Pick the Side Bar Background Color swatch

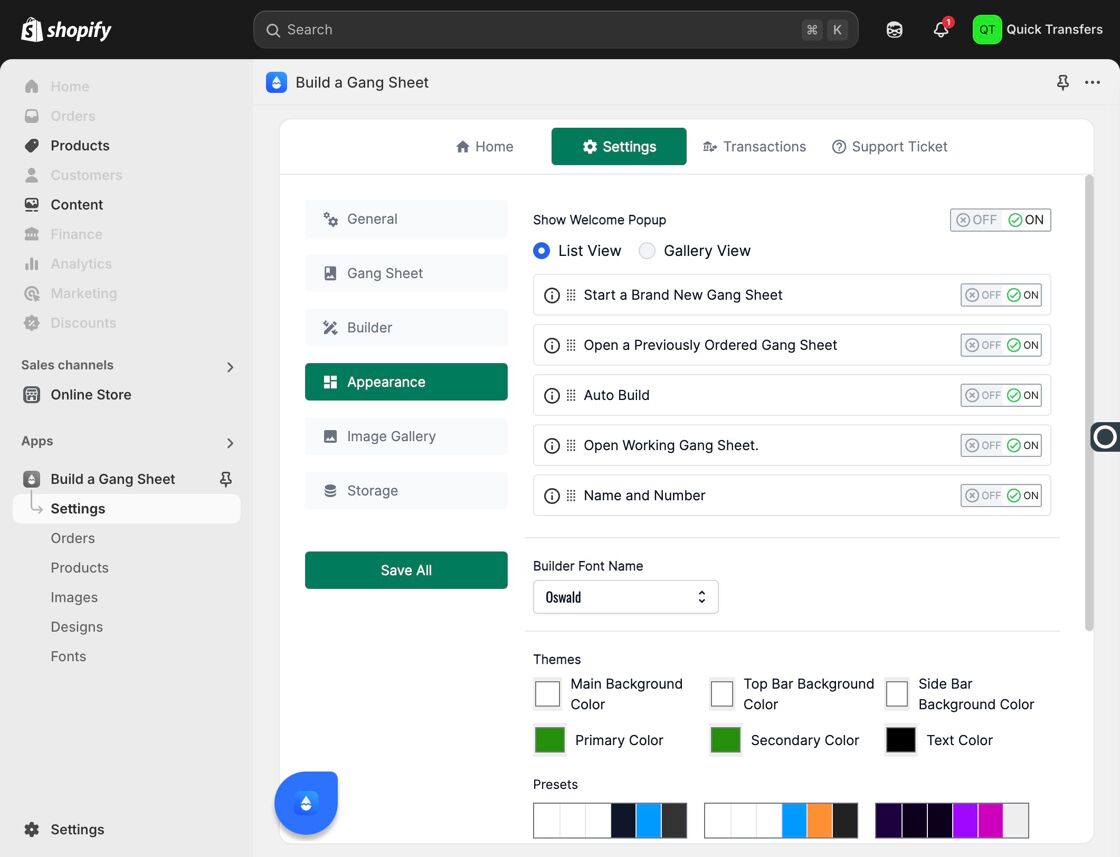point(896,693)
